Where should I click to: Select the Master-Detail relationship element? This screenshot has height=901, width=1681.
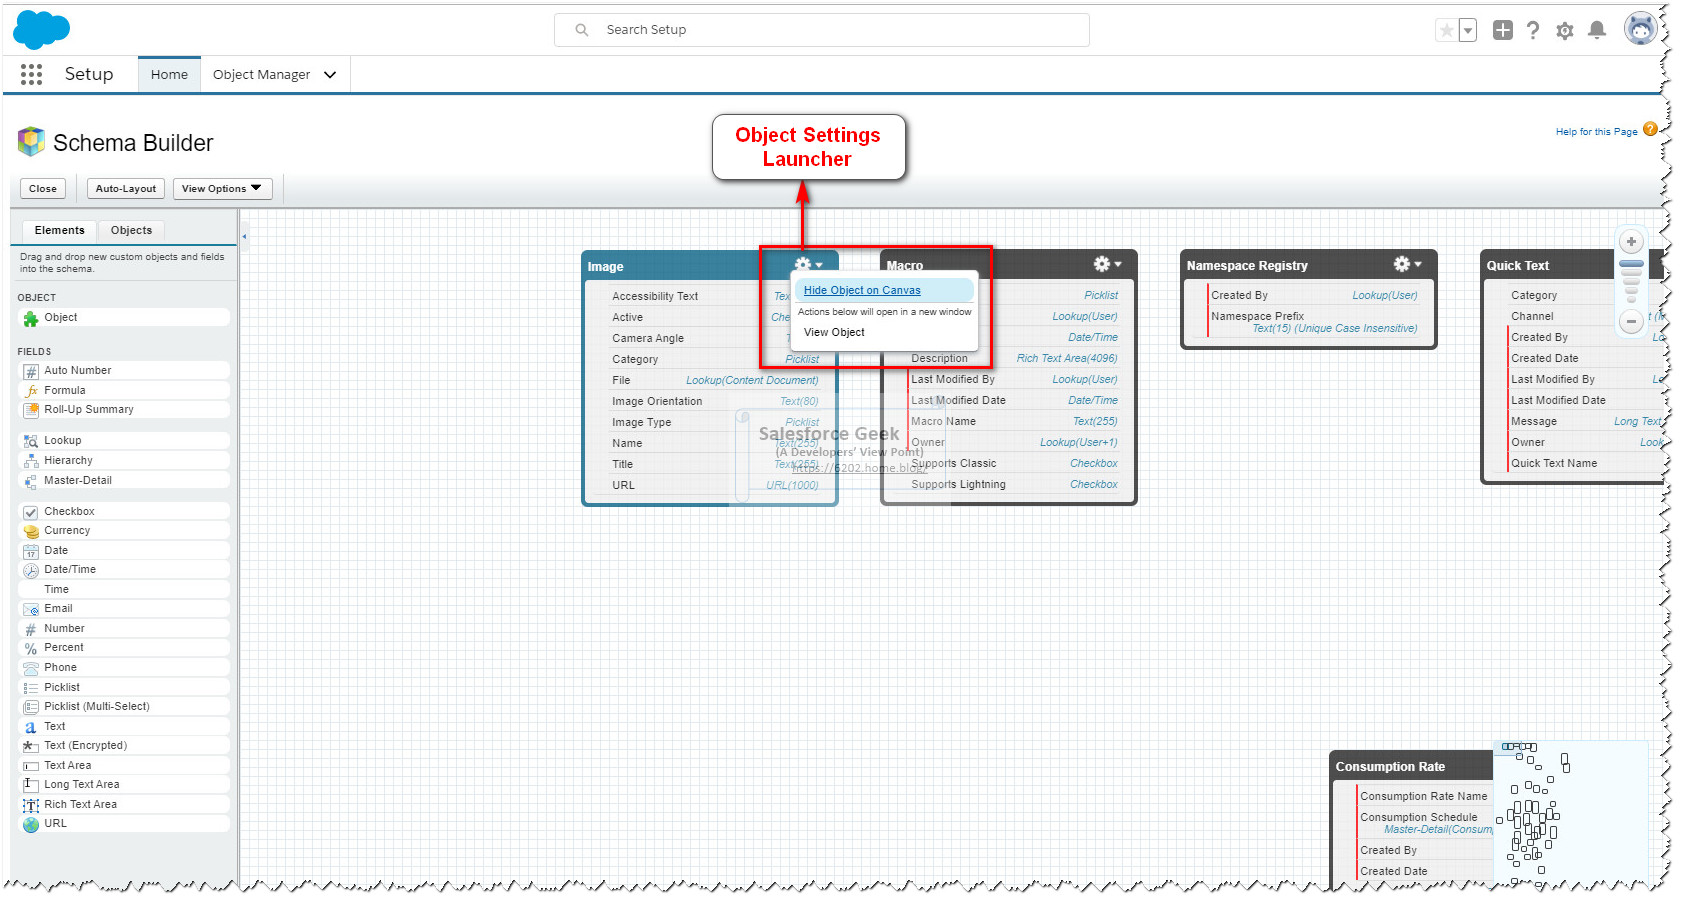click(77, 480)
